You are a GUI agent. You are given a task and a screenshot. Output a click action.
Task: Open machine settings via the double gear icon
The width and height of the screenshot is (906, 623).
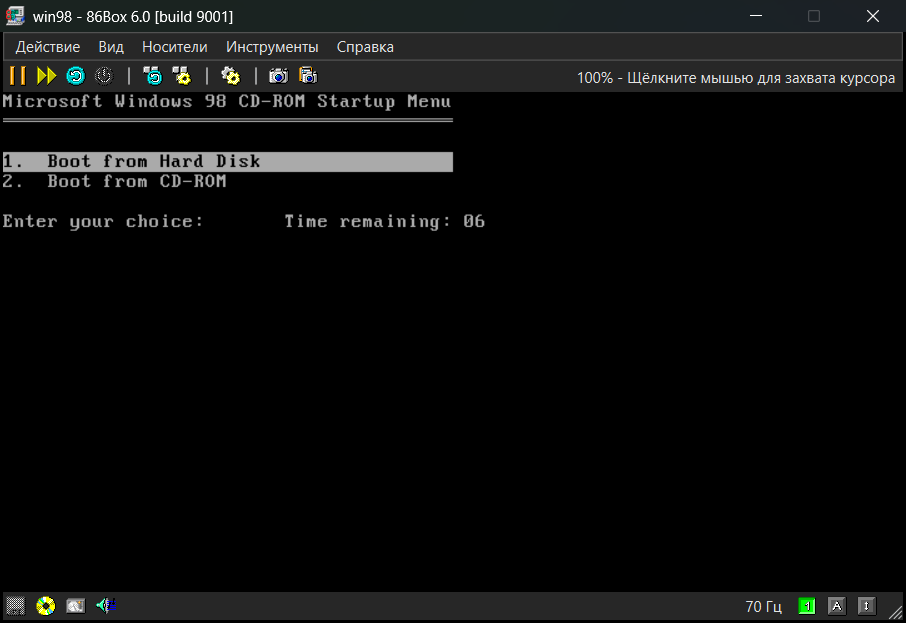231,76
